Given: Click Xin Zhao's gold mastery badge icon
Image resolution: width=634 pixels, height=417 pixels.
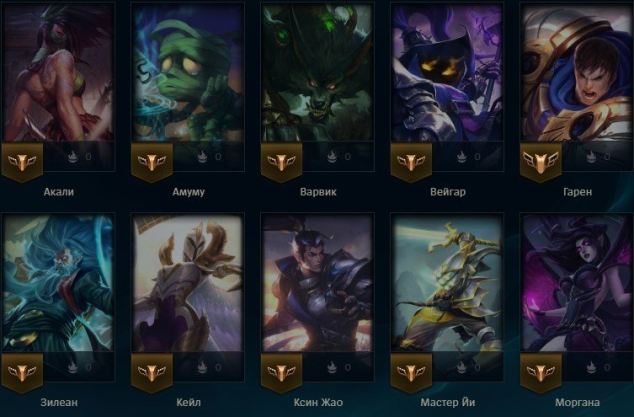Looking at the screenshot, I should coord(281,373).
